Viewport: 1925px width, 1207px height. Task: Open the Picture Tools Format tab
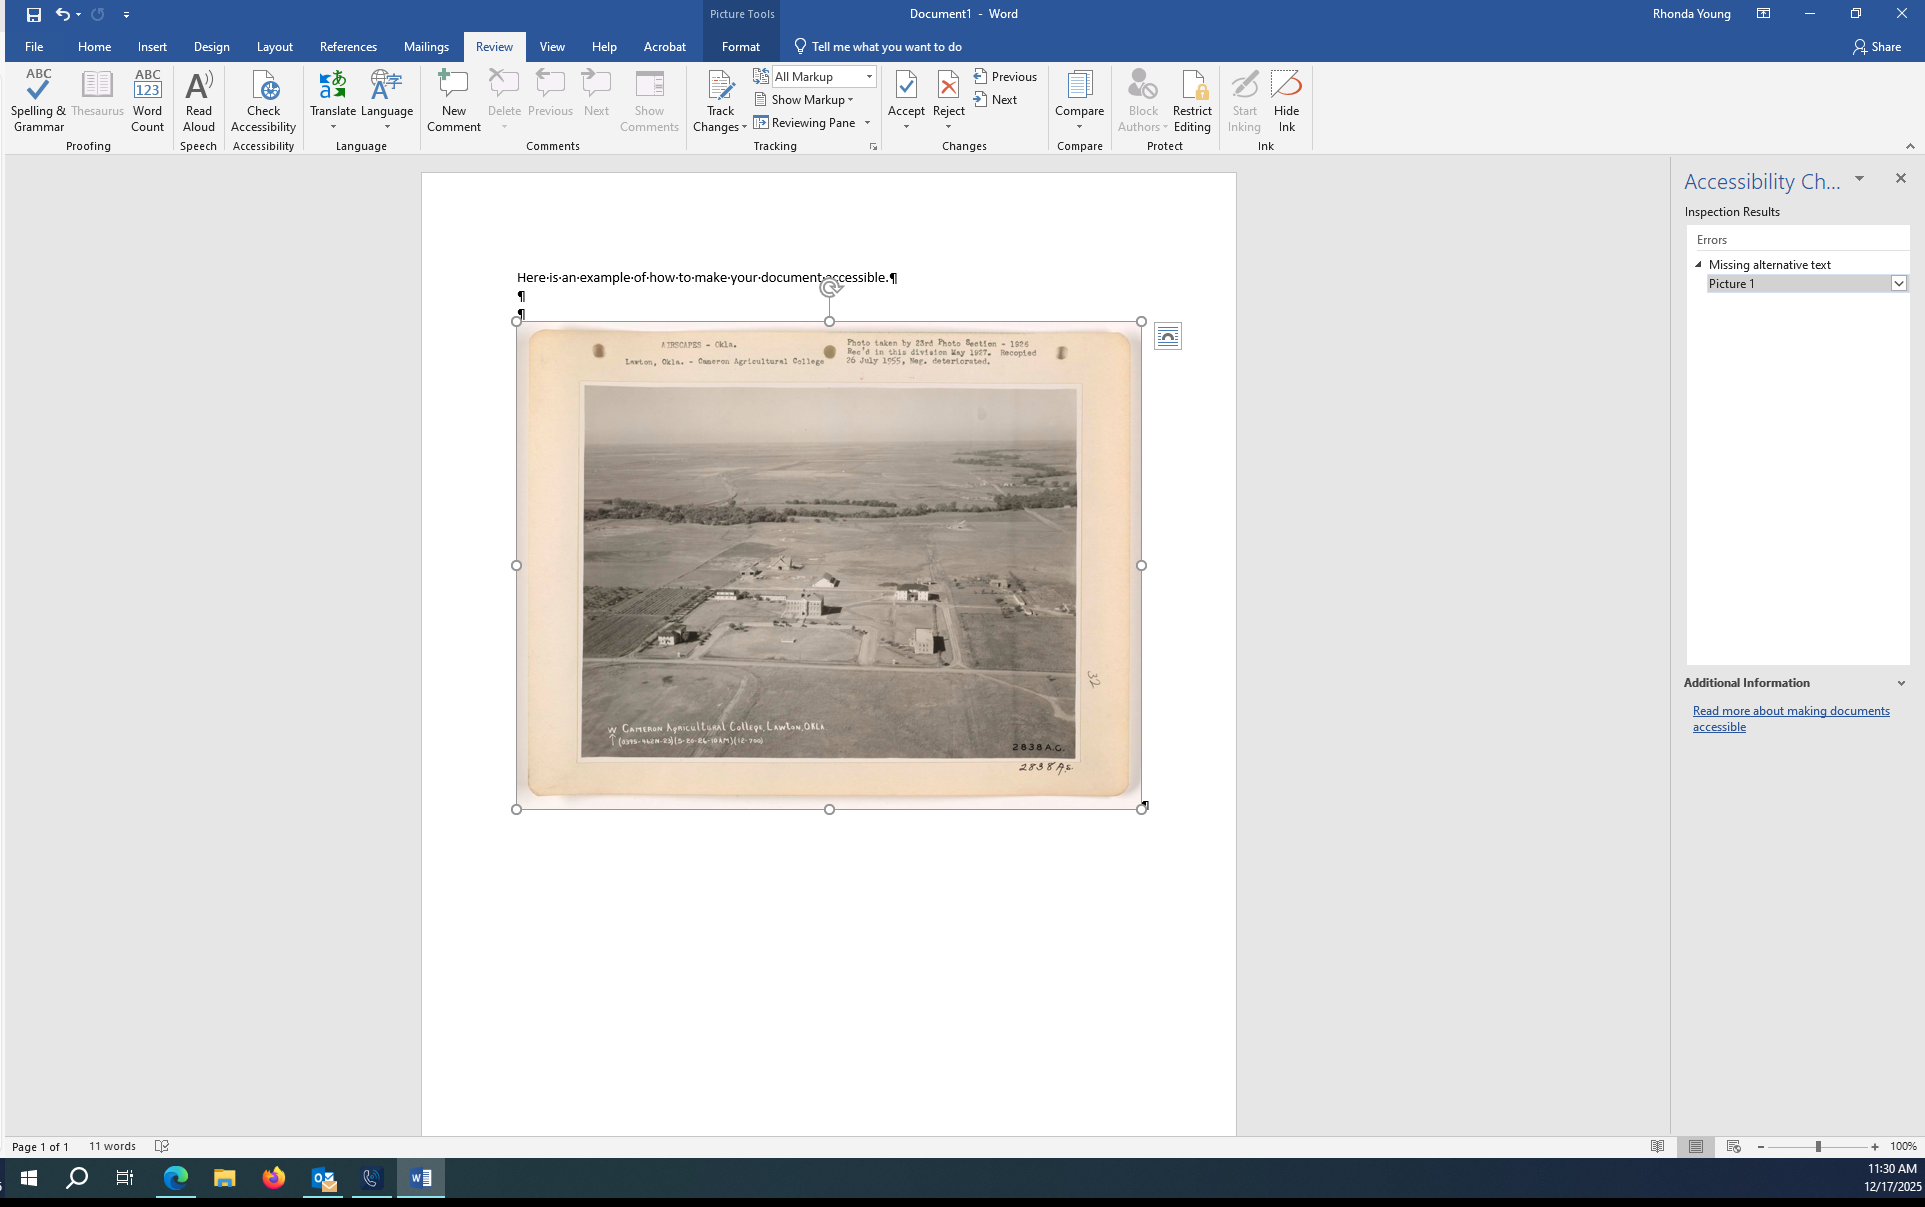(x=740, y=47)
